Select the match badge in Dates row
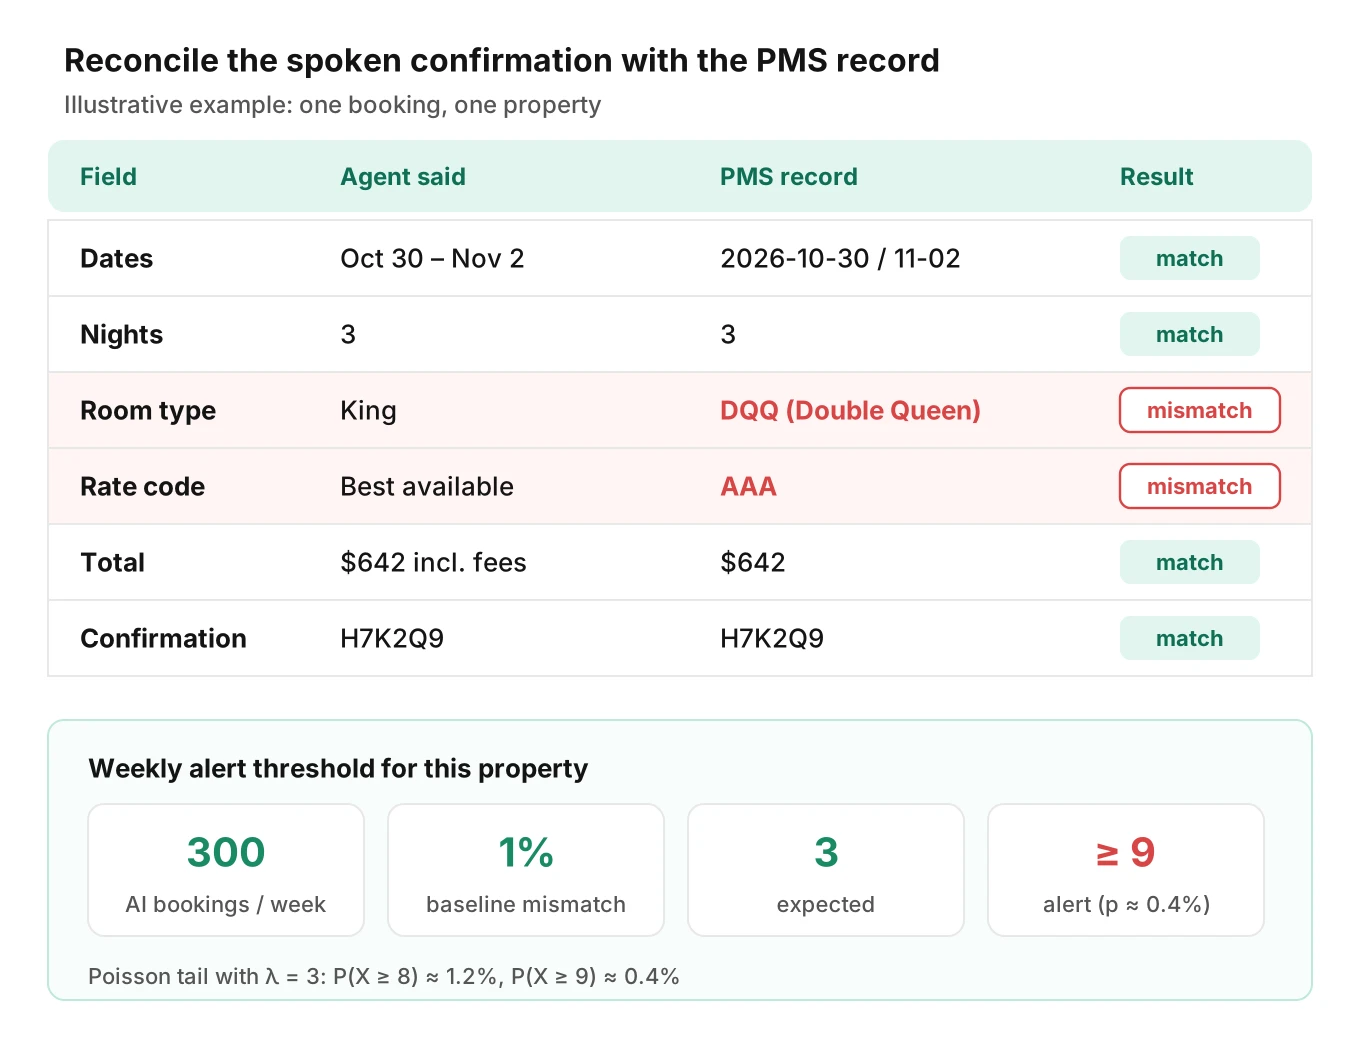 point(1189,258)
